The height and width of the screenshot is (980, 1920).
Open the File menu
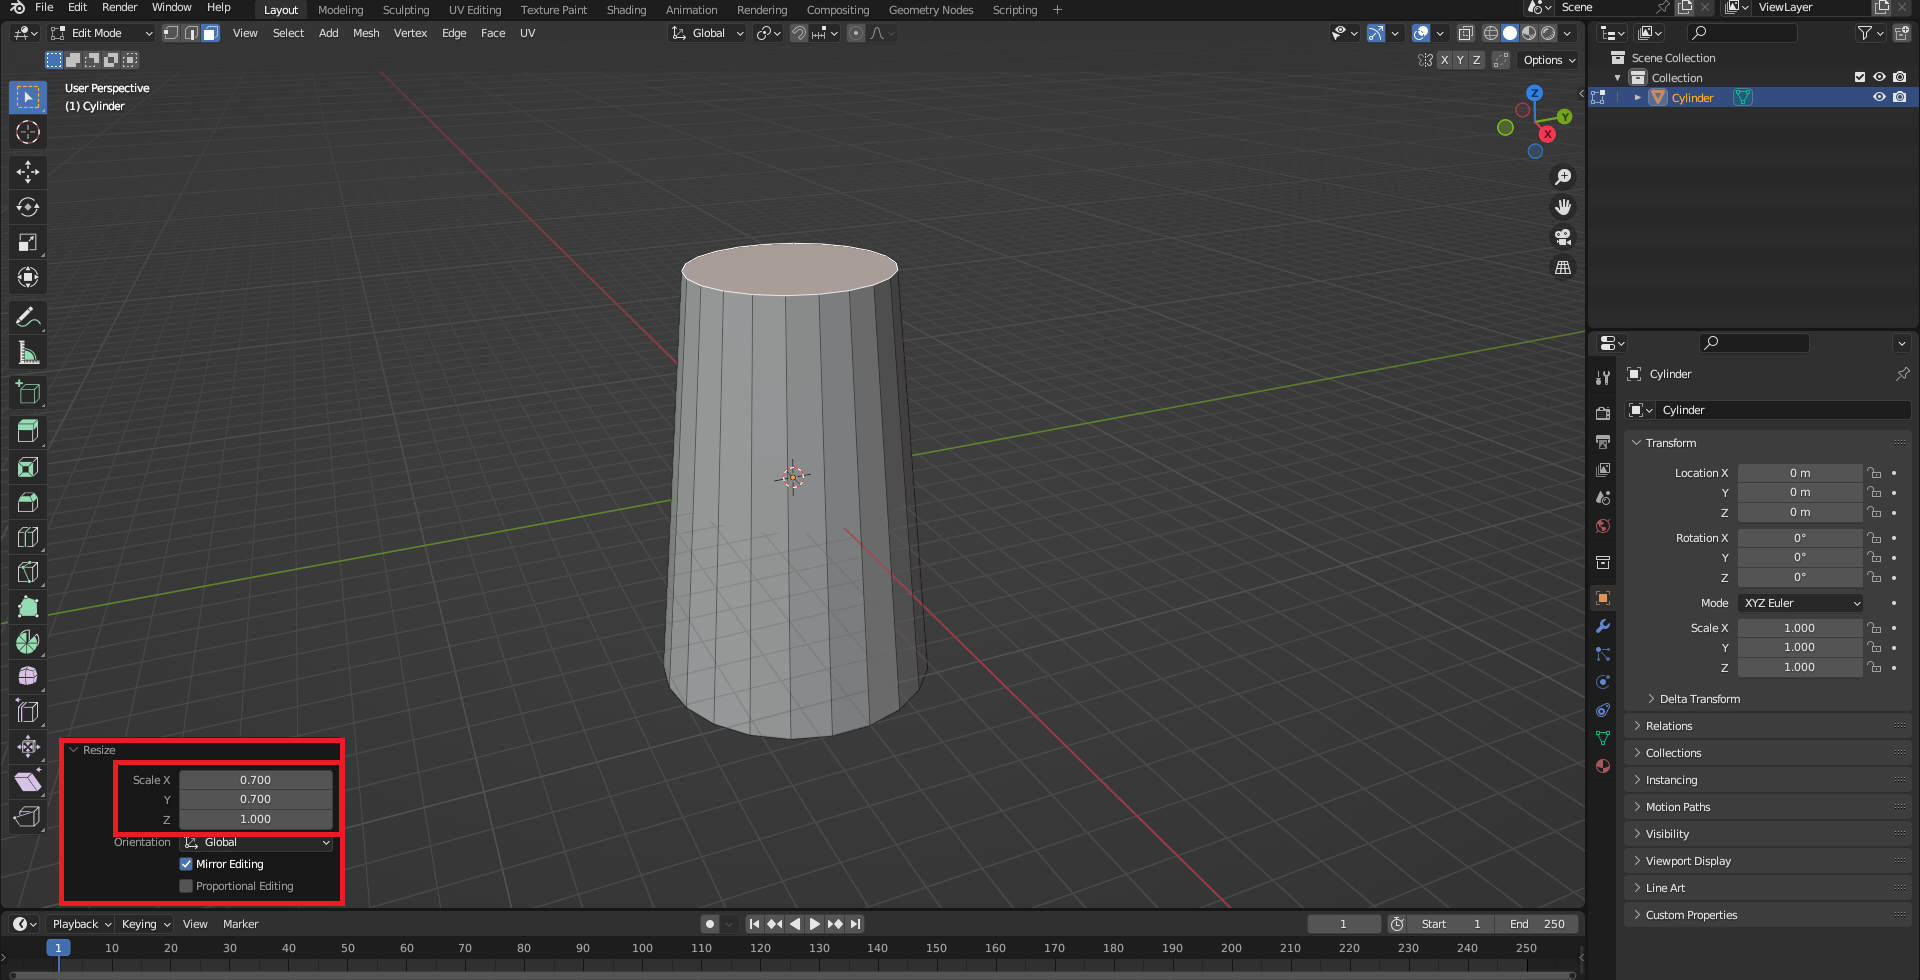pos(44,8)
